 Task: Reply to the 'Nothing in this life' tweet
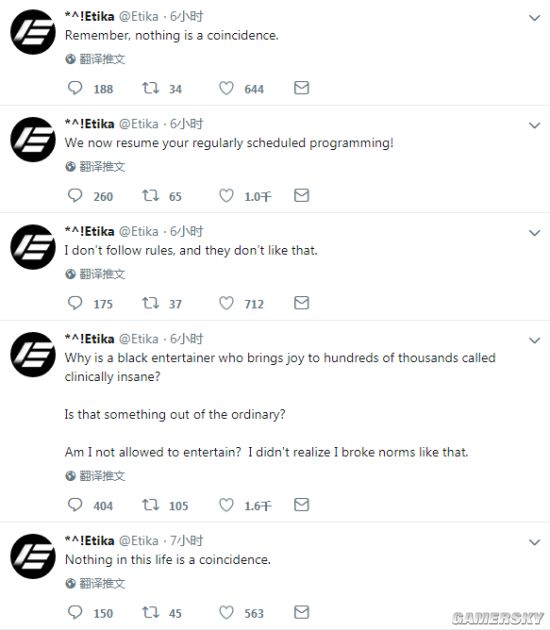(x=75, y=612)
